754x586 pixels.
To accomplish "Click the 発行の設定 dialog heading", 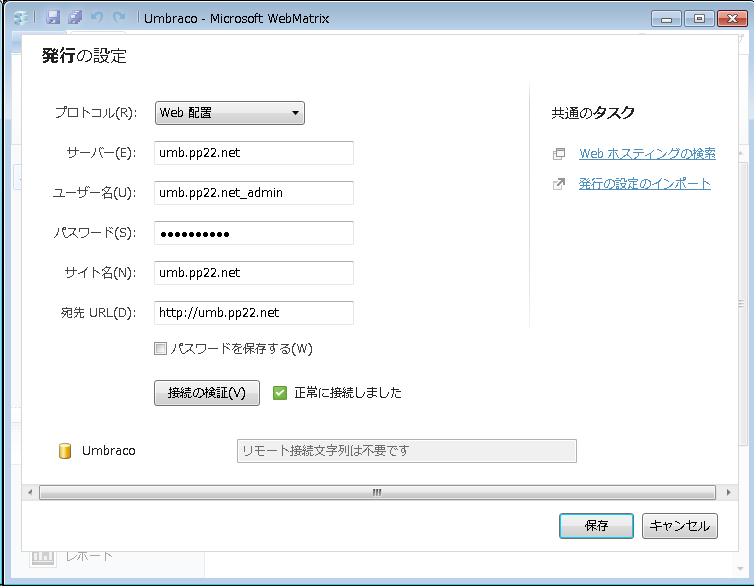I will [84, 56].
